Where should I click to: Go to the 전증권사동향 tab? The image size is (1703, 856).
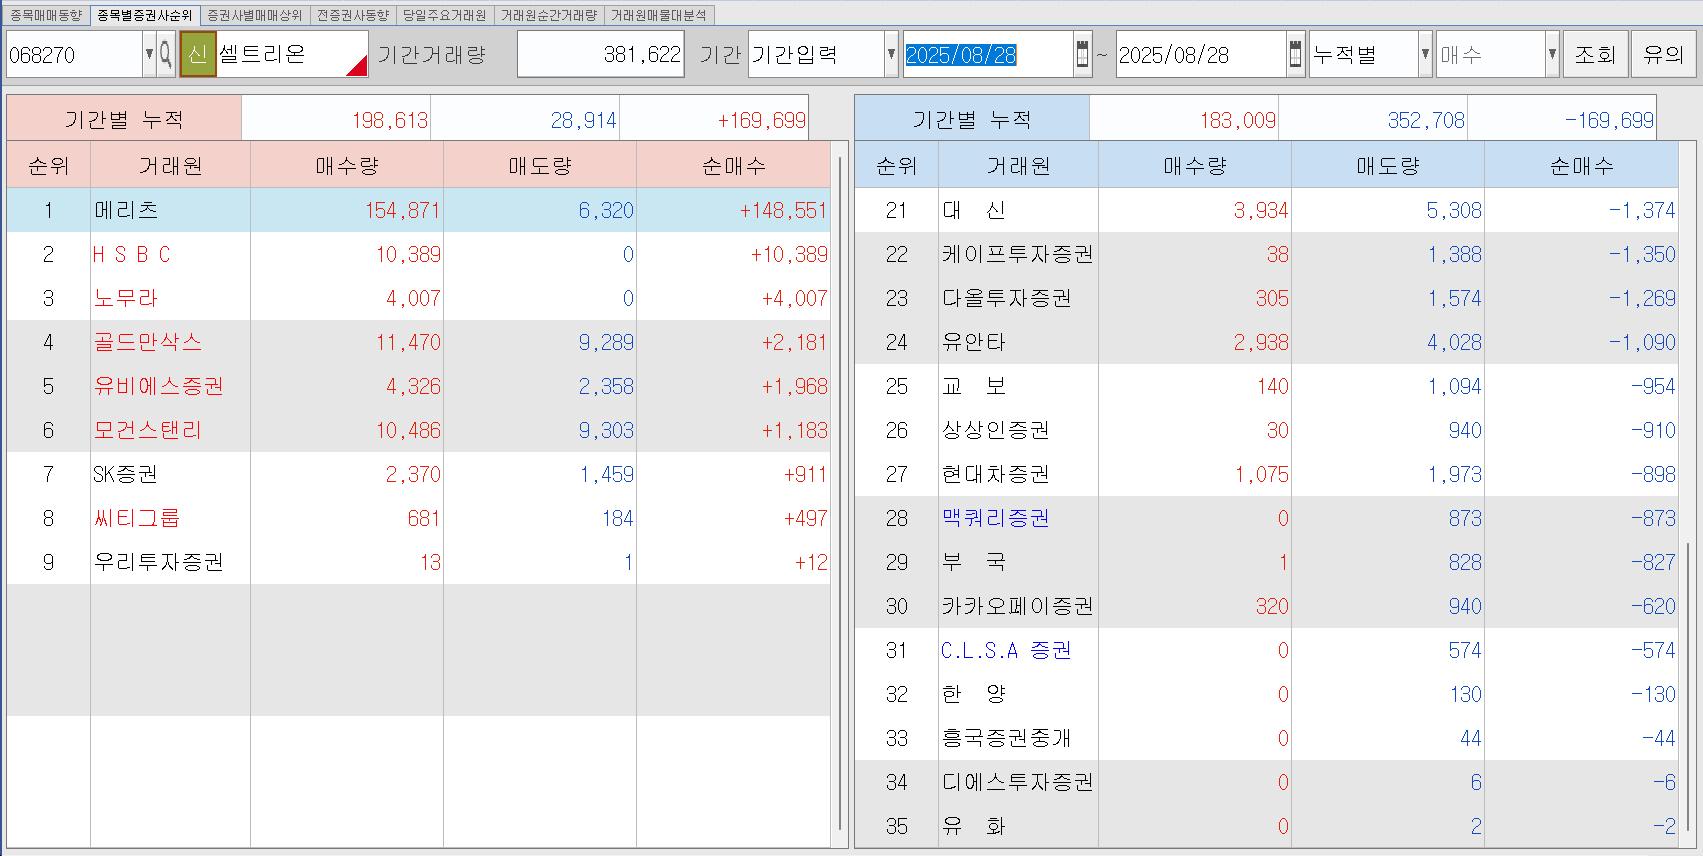353,15
